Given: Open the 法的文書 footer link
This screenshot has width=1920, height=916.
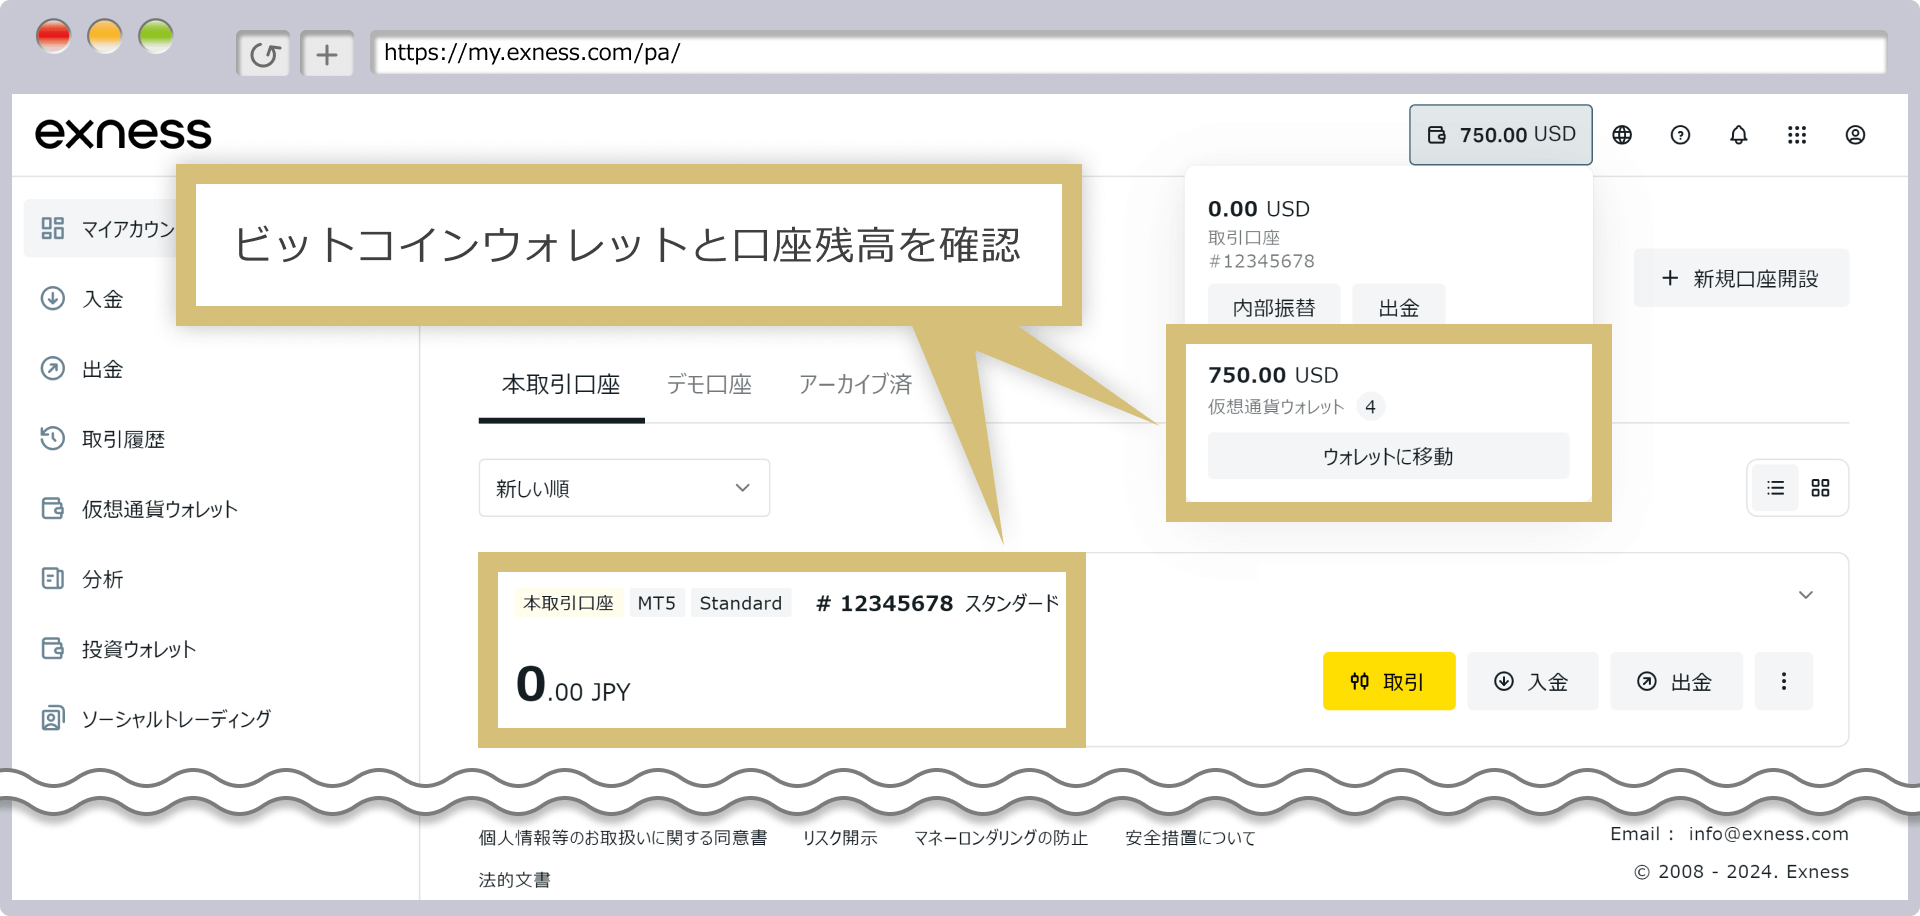Looking at the screenshot, I should tap(514, 880).
